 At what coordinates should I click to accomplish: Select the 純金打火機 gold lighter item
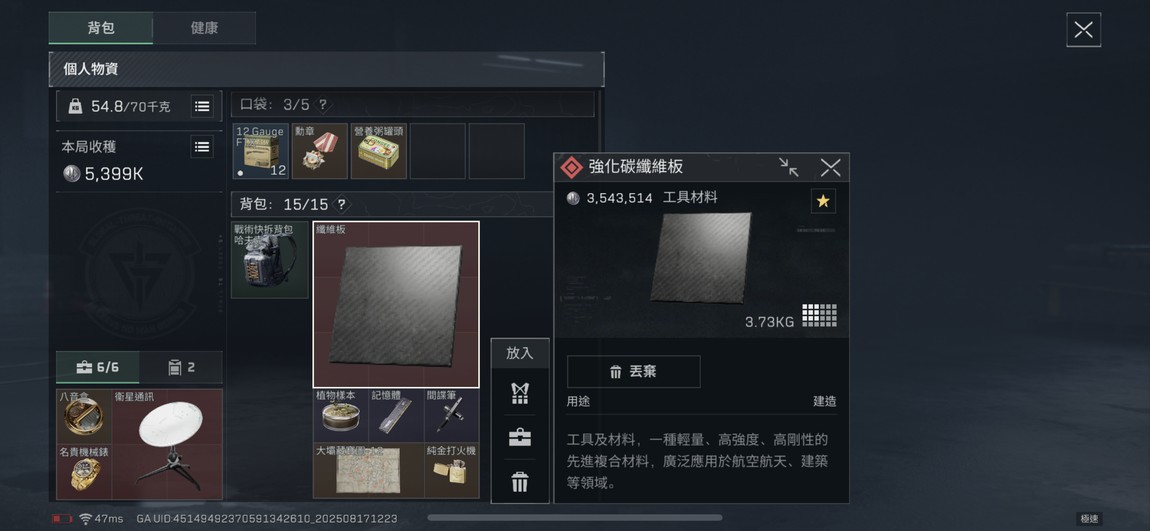pos(452,471)
